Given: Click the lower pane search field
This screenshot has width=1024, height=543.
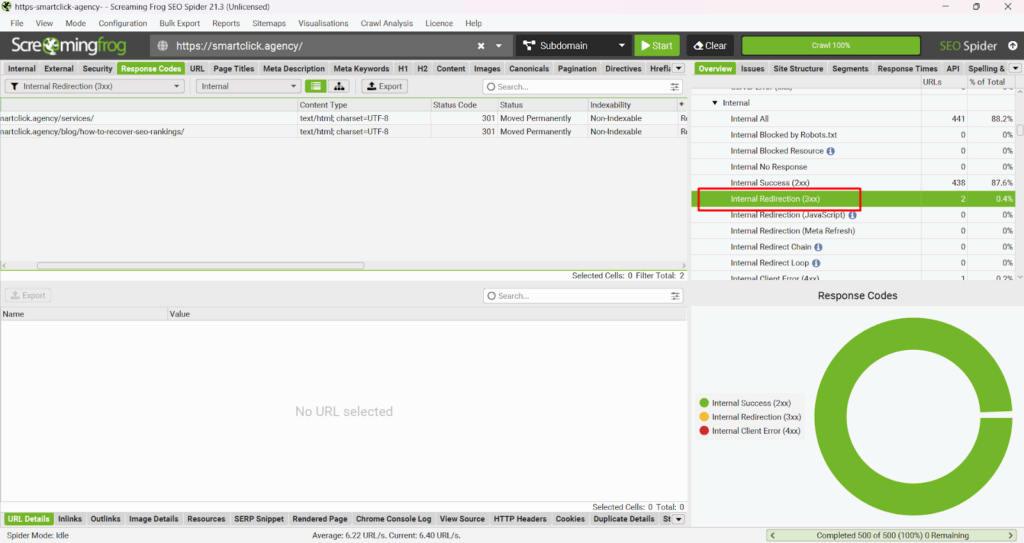Looking at the screenshot, I should click(x=577, y=296).
